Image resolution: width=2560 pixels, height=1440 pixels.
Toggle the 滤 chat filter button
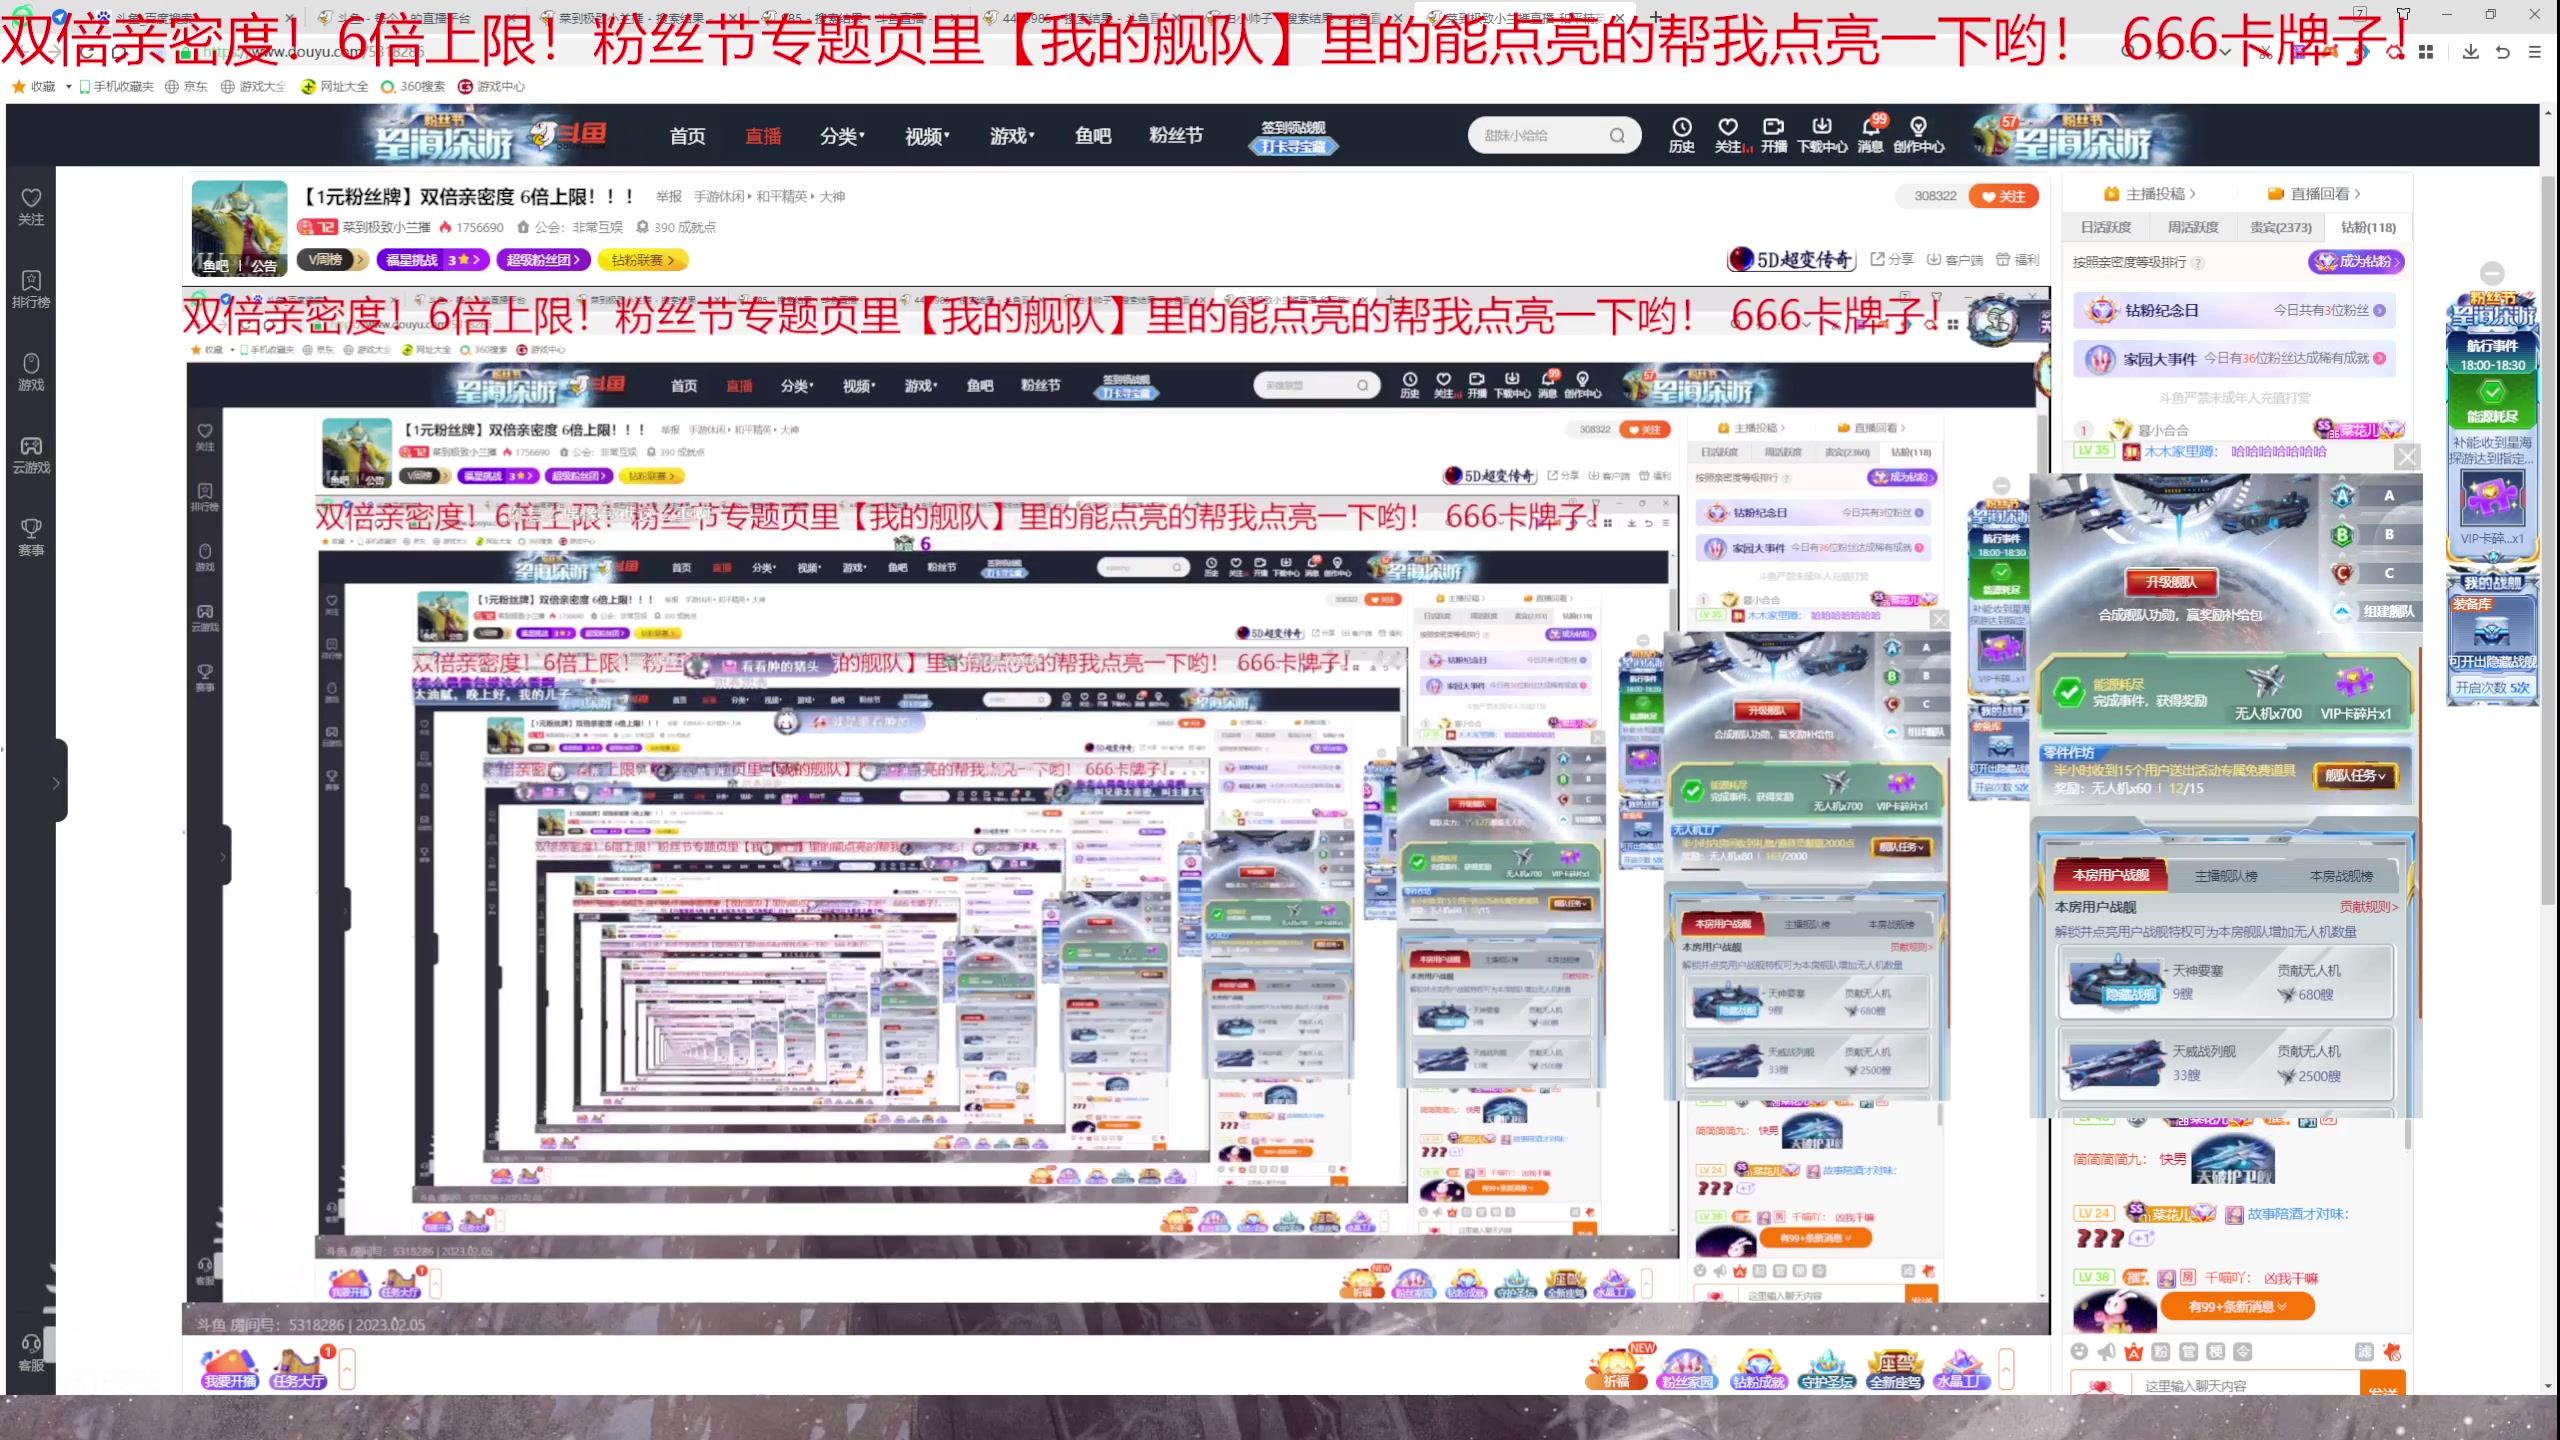coord(2364,1352)
